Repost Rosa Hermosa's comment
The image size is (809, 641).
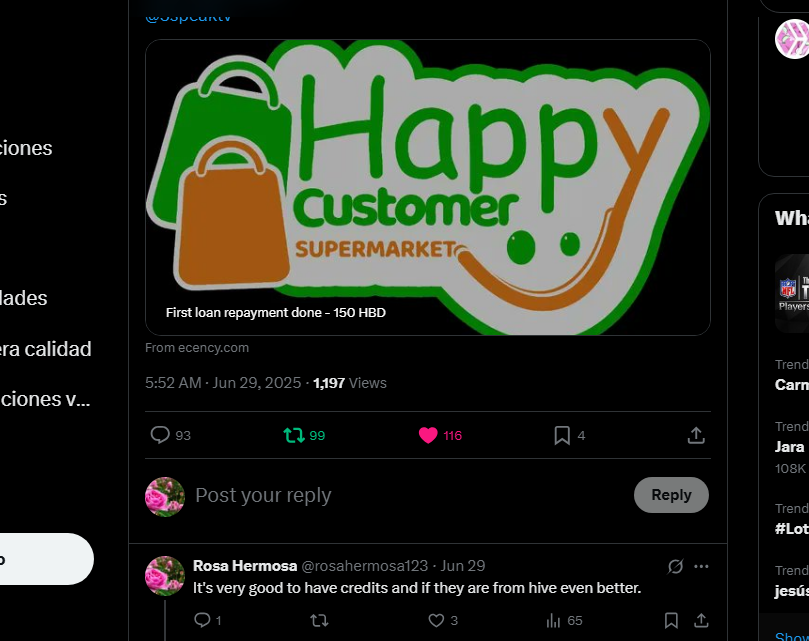click(319, 620)
